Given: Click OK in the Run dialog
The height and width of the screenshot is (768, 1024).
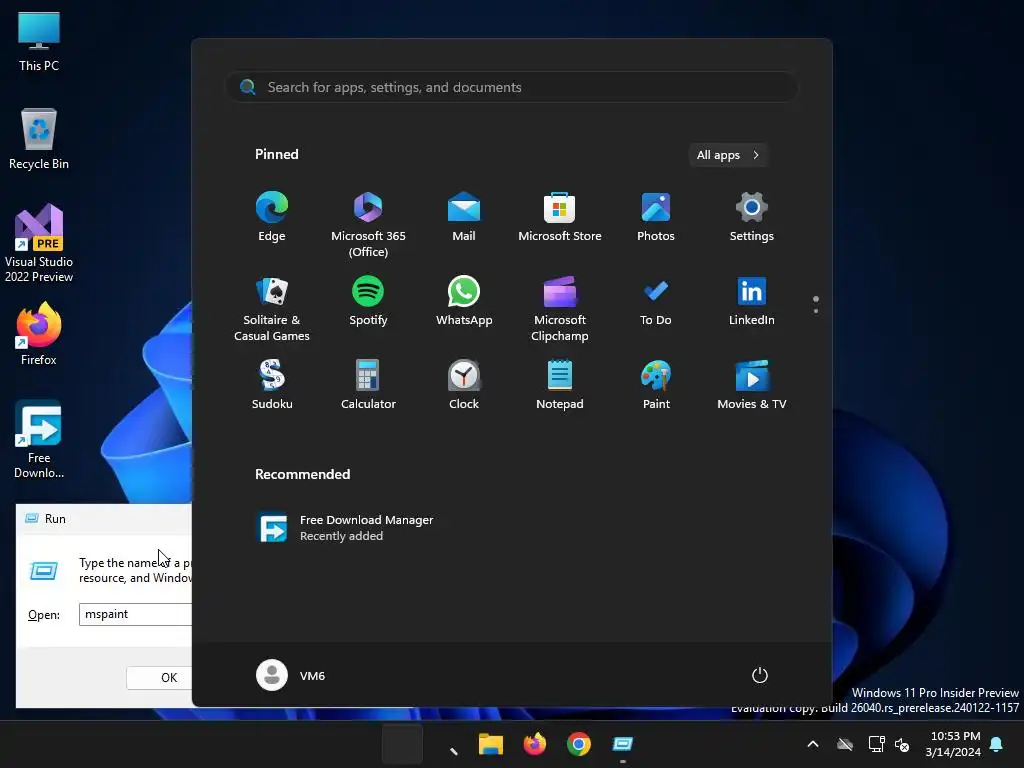Looking at the screenshot, I should (159, 678).
